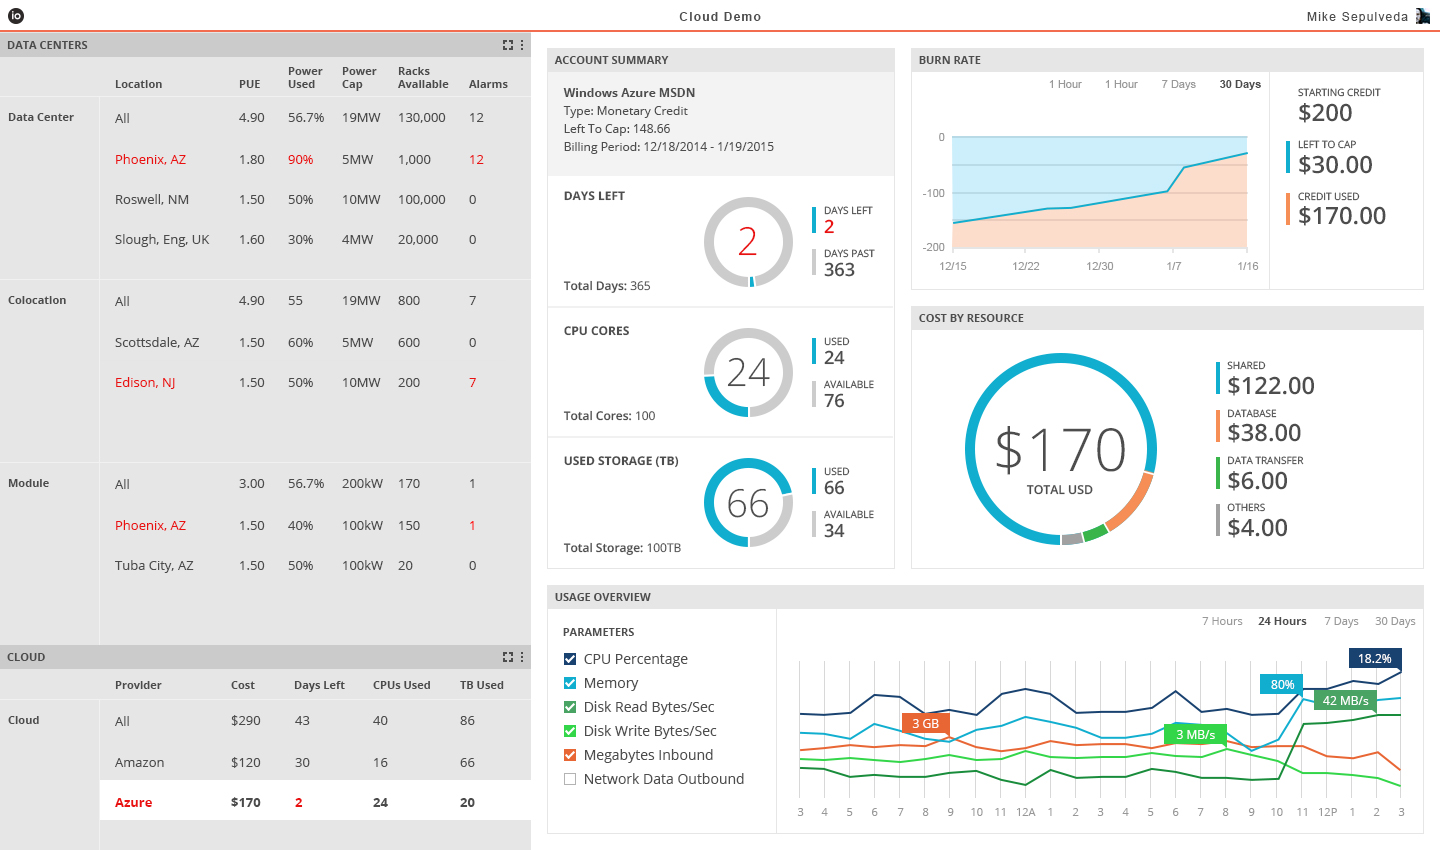The image size is (1440, 850).
Task: Open the Edison, NJ location link
Action: tap(145, 383)
